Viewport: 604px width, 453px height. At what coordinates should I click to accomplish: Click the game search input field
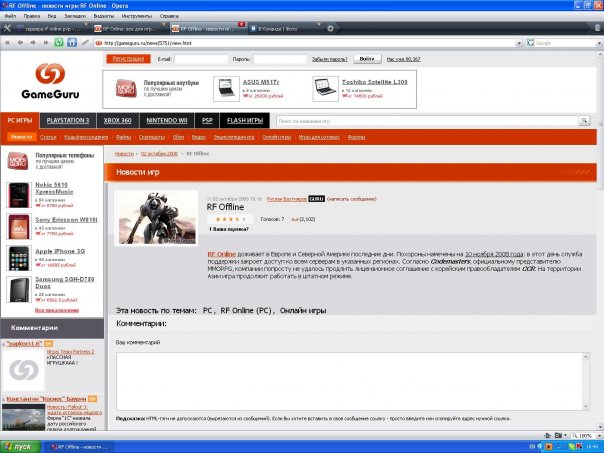[427, 121]
